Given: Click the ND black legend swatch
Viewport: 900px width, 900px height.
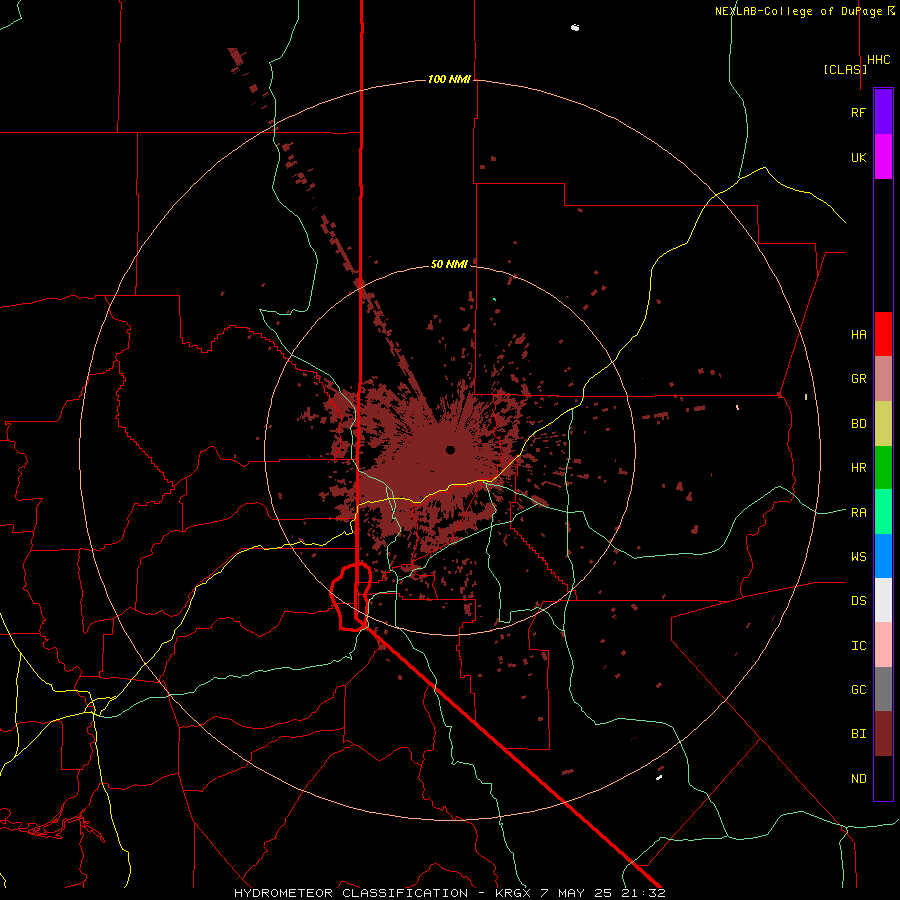Looking at the screenshot, I should 883,778.
